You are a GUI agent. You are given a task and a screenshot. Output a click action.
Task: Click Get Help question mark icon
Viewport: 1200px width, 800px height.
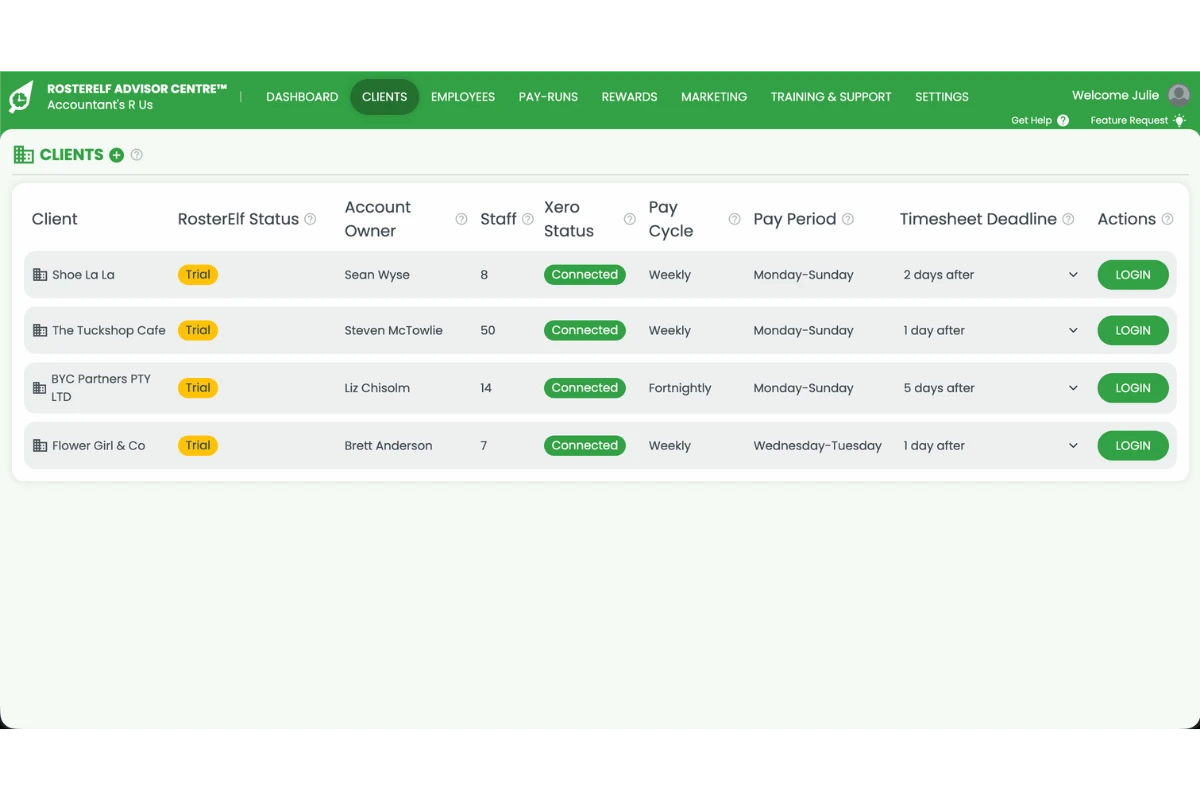[x=1063, y=120]
